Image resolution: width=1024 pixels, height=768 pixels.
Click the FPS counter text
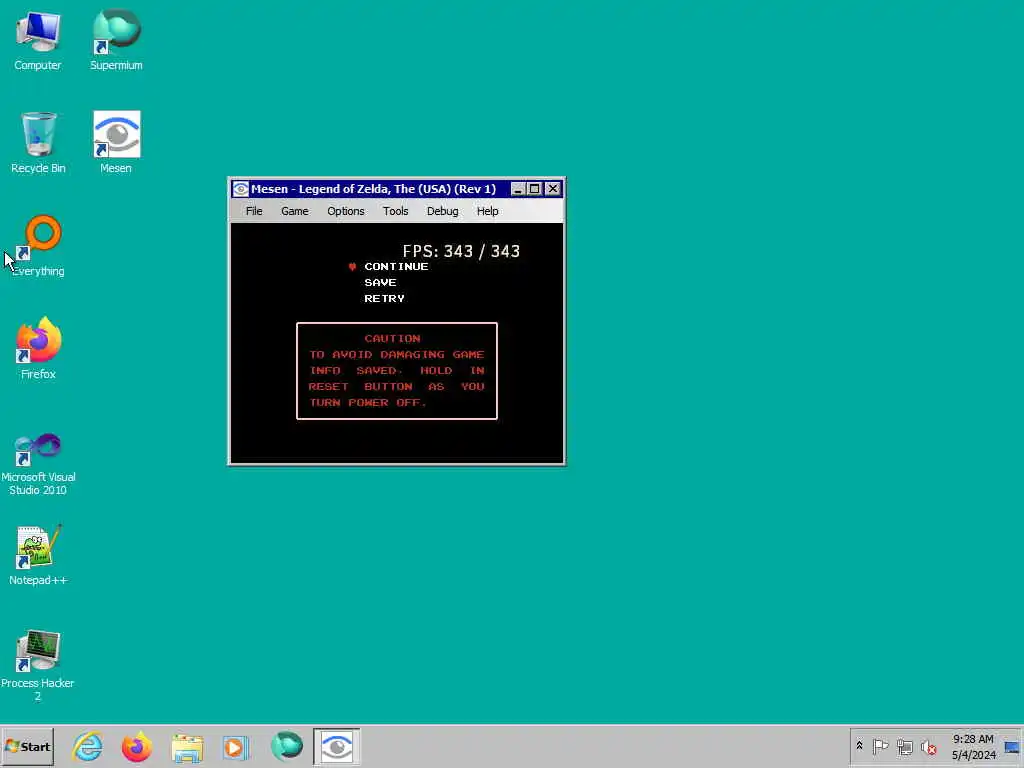click(x=461, y=251)
